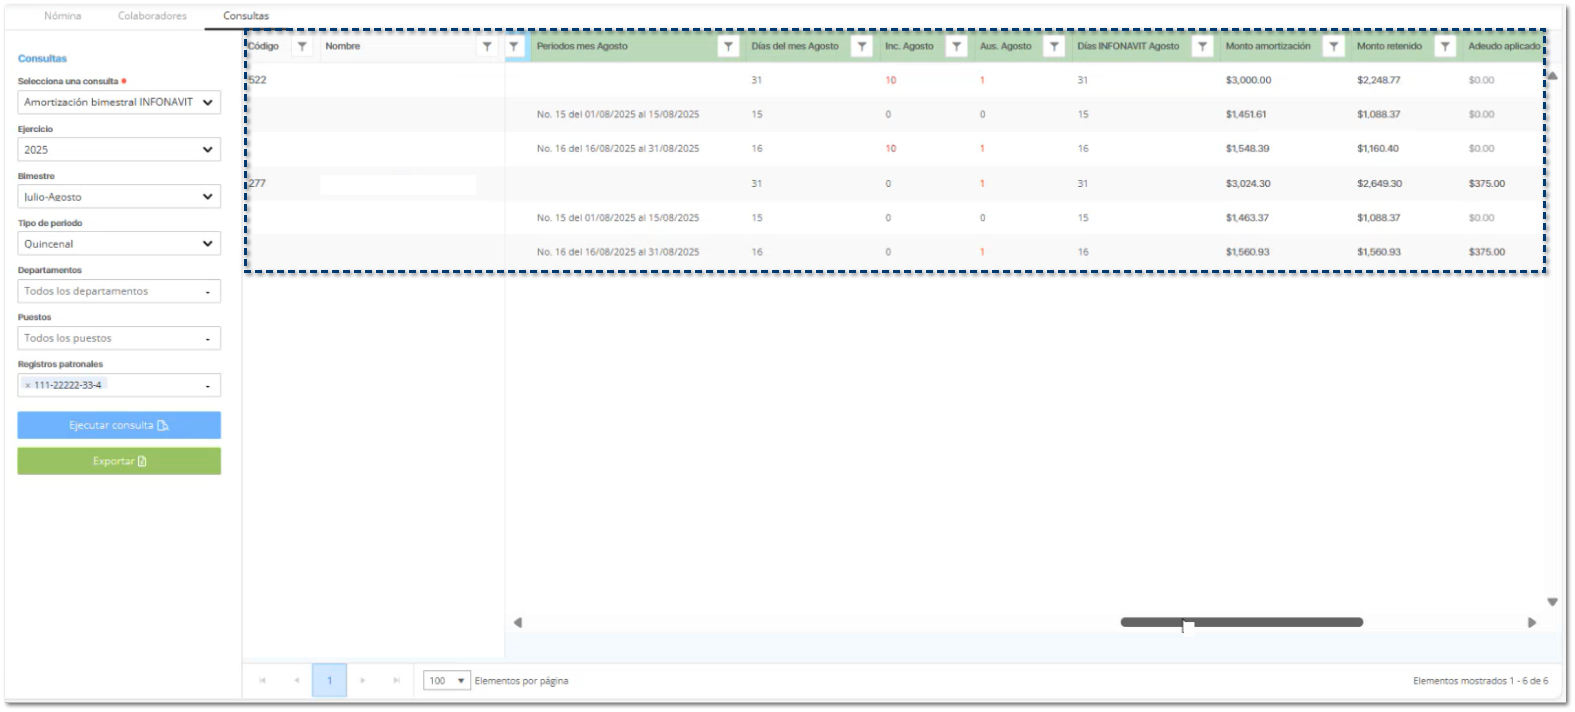
Task: Click the $3,024.30 amortization amount
Action: click(x=1248, y=184)
